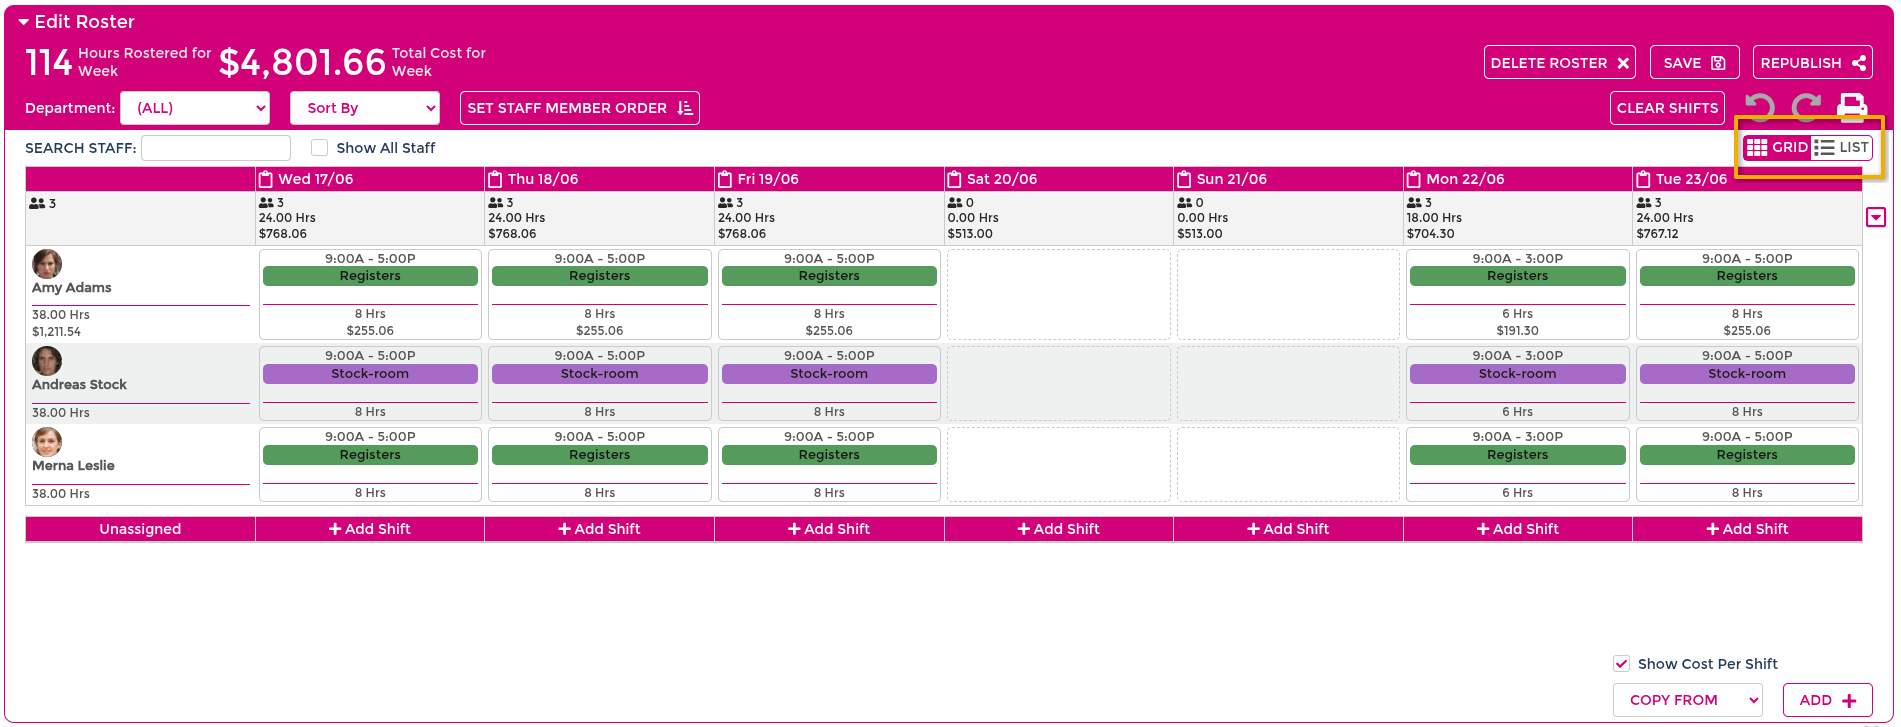Click the Mon 22/06 $704.30 cost
Image resolution: width=1901 pixels, height=727 pixels.
pos(1430,234)
